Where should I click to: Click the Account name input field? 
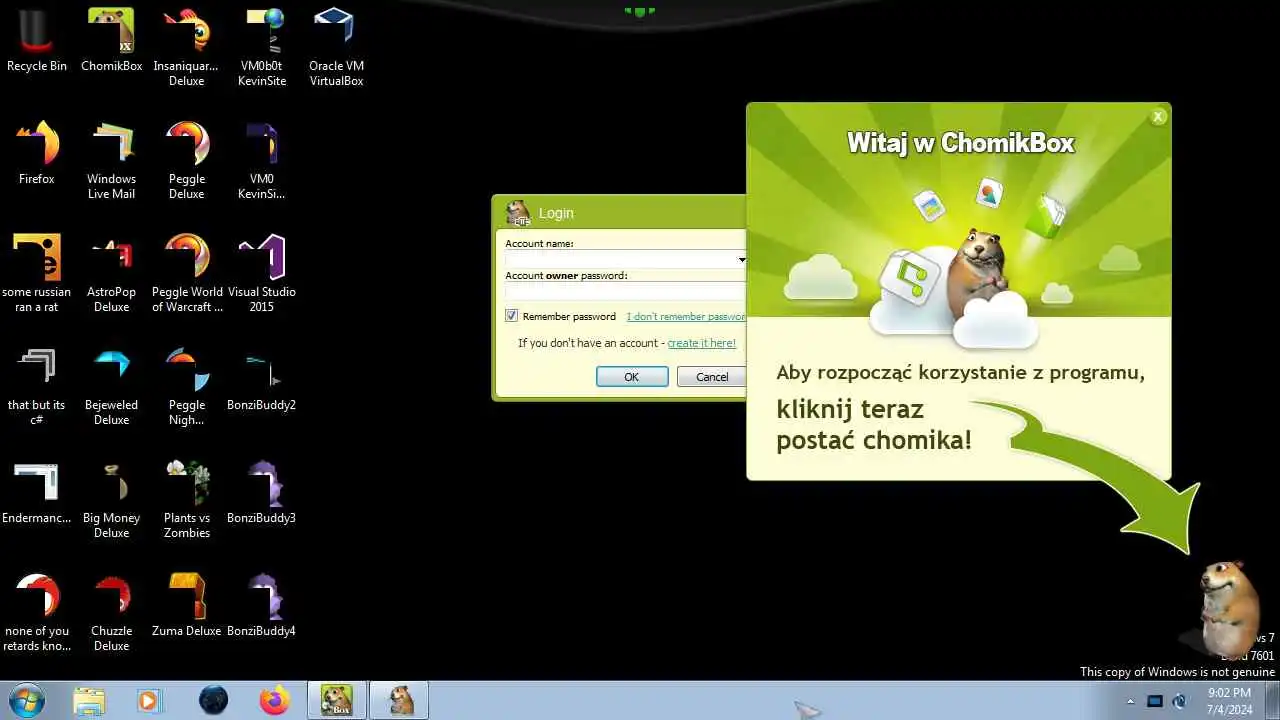620,260
